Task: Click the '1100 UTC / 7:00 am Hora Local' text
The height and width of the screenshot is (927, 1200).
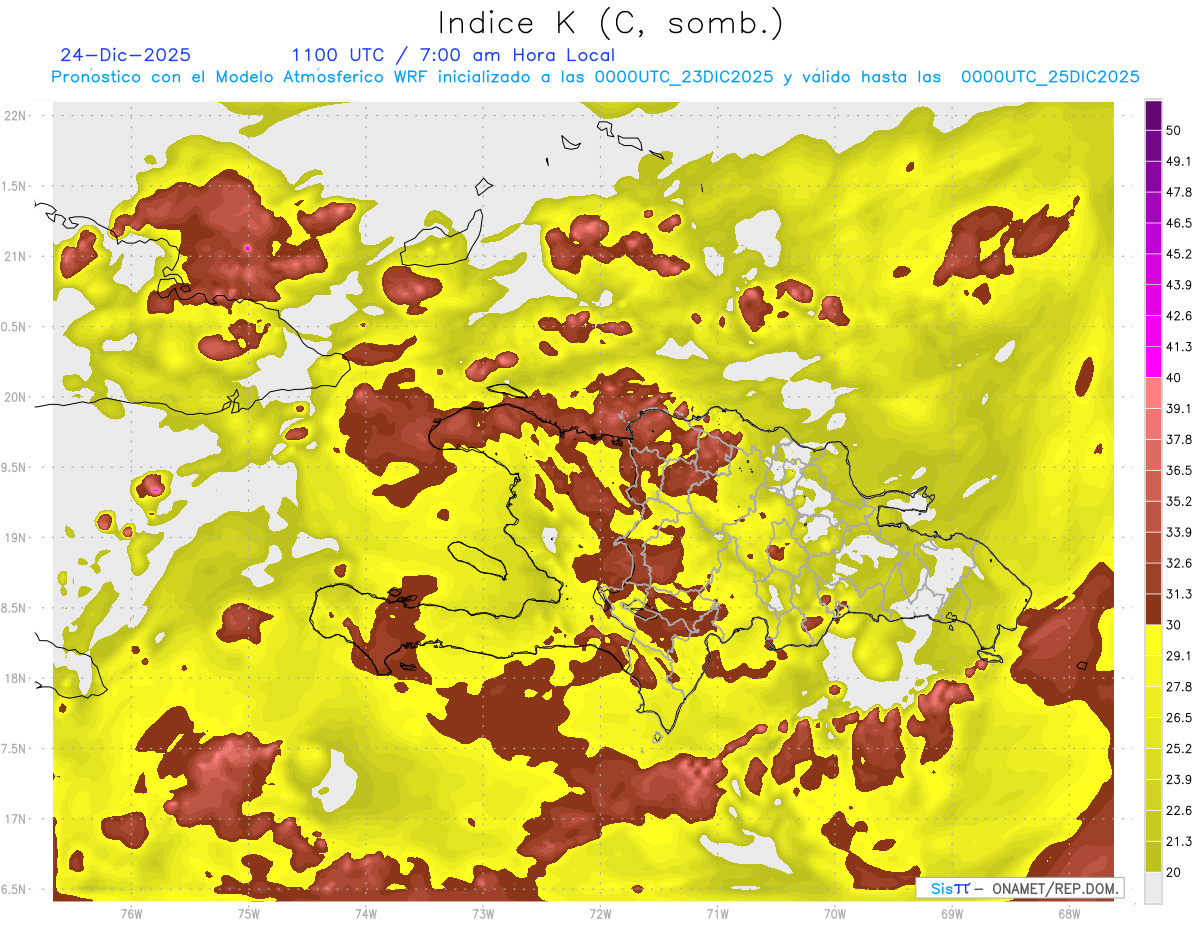Action: click(x=453, y=55)
